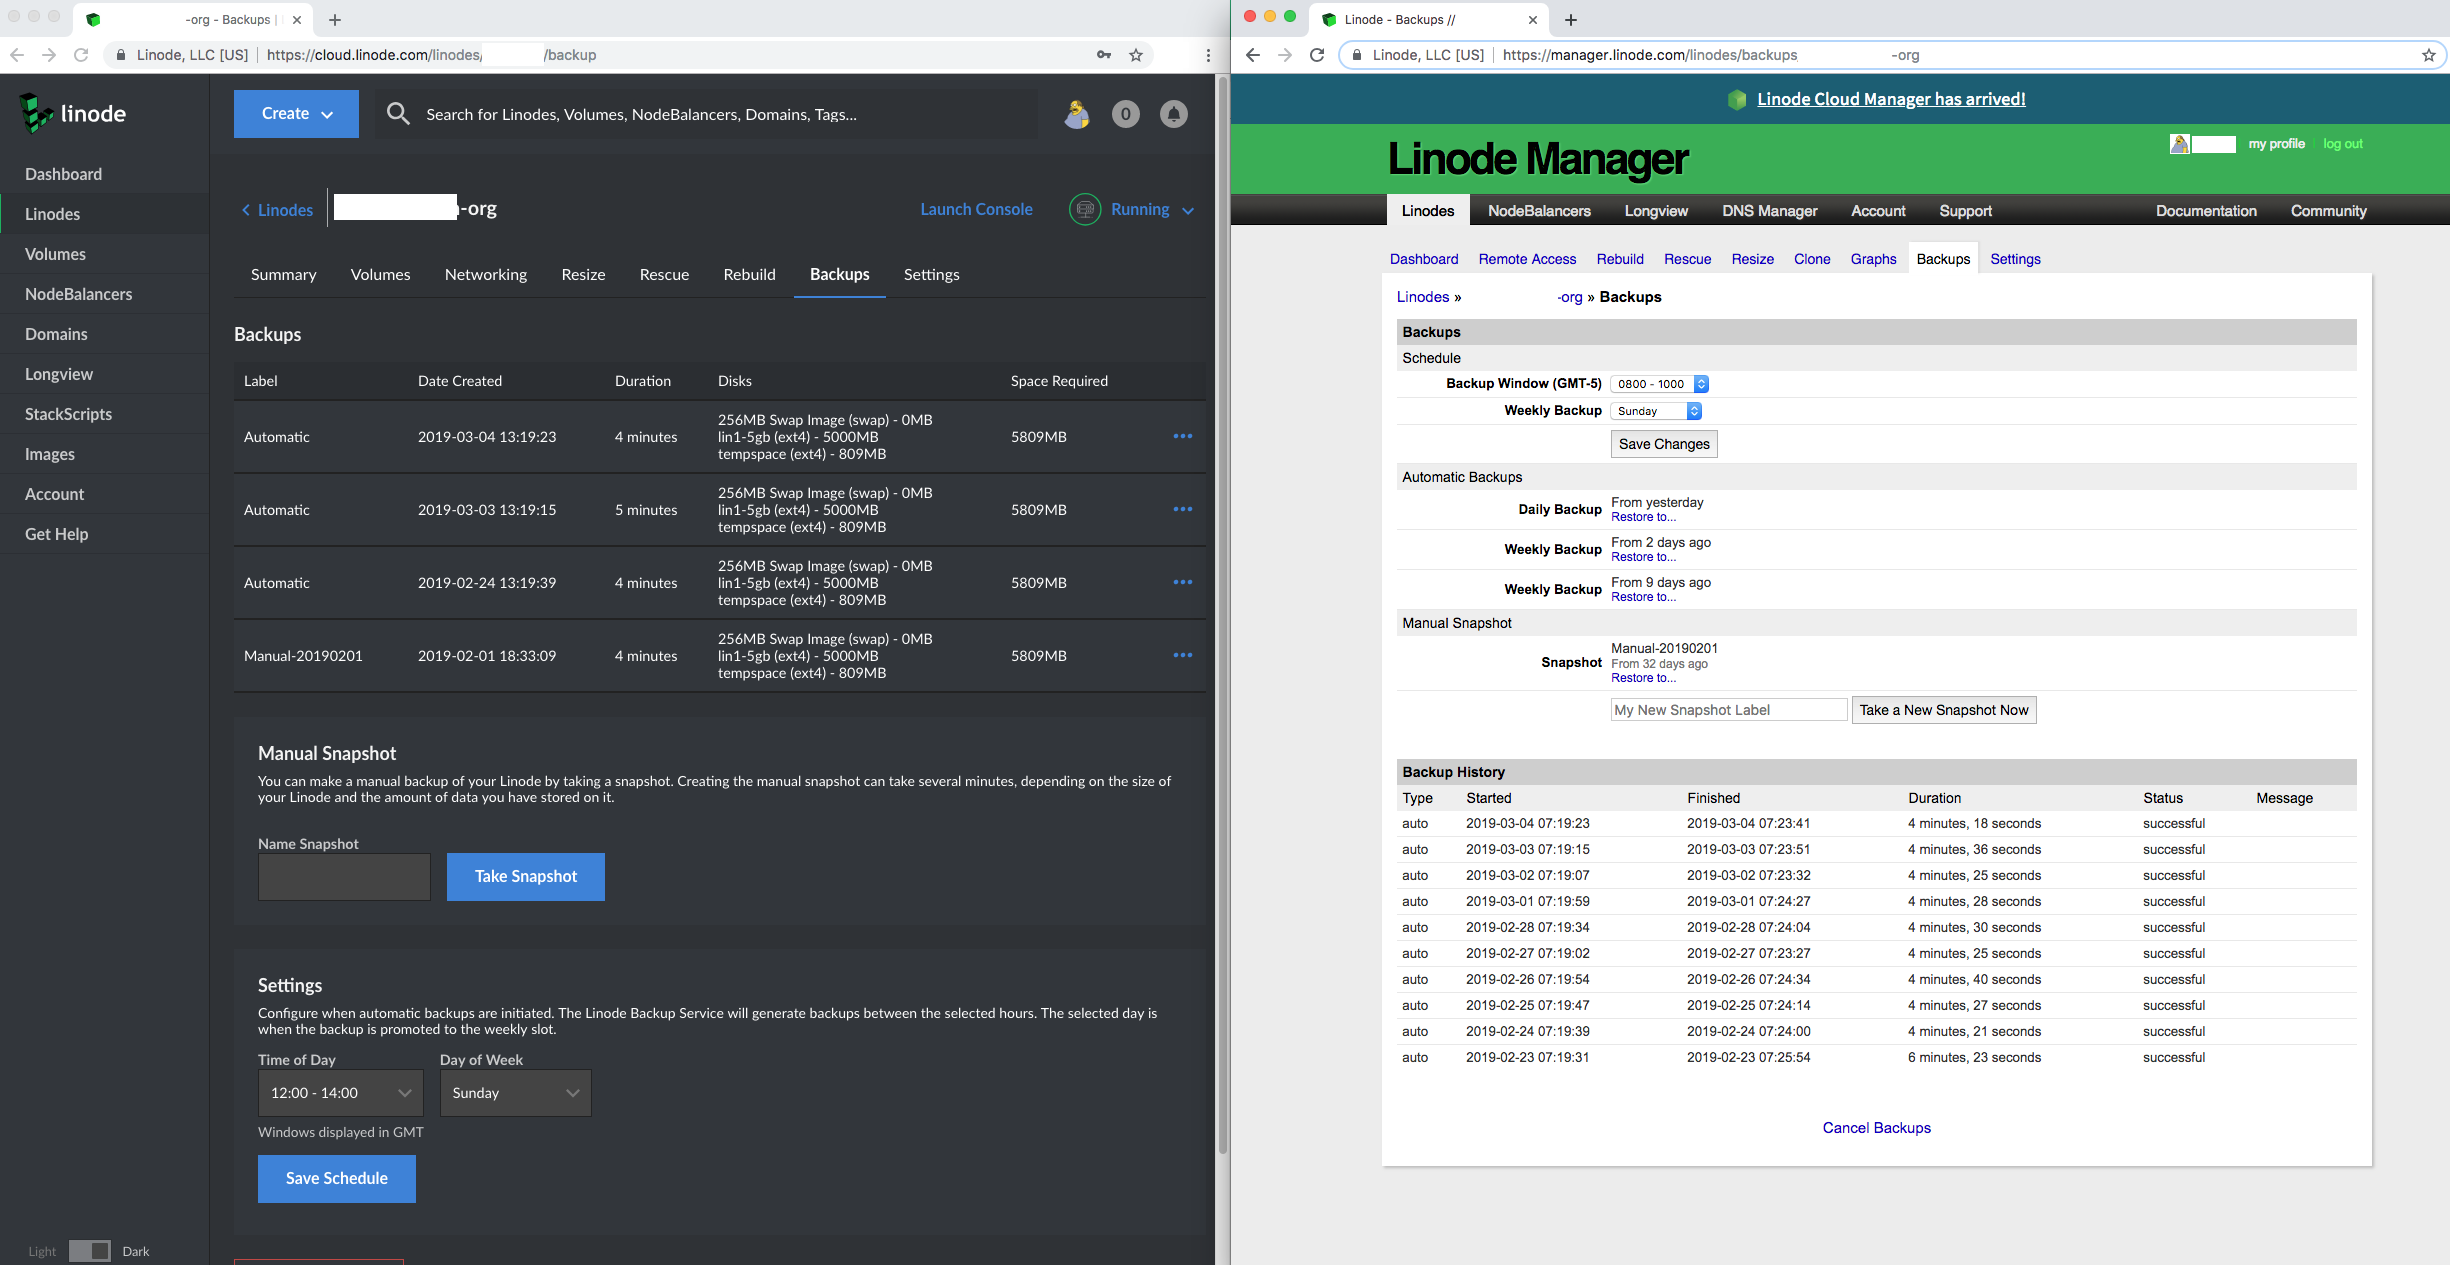Click the Name Snapshot input field

coord(344,877)
